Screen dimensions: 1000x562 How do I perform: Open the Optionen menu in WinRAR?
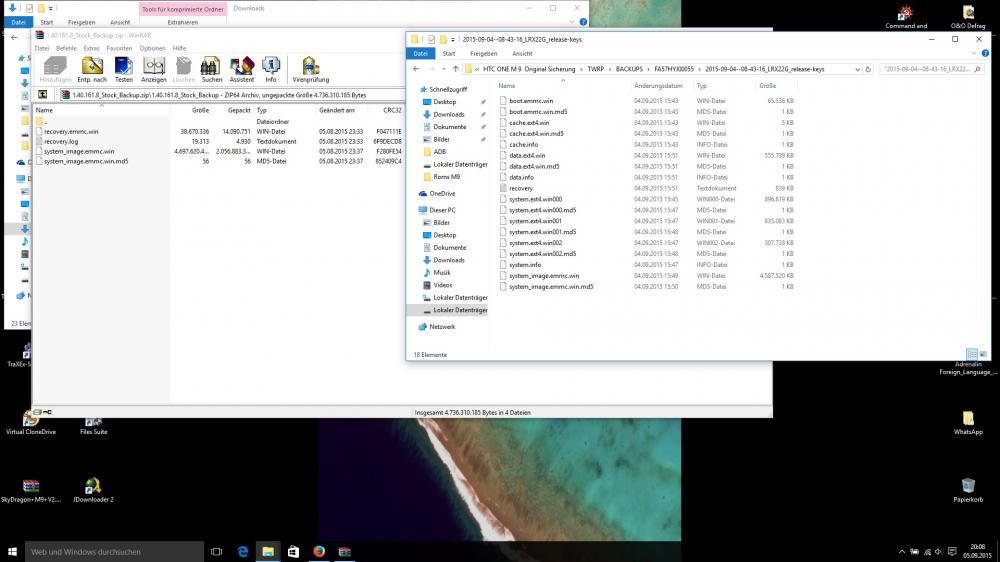152,48
